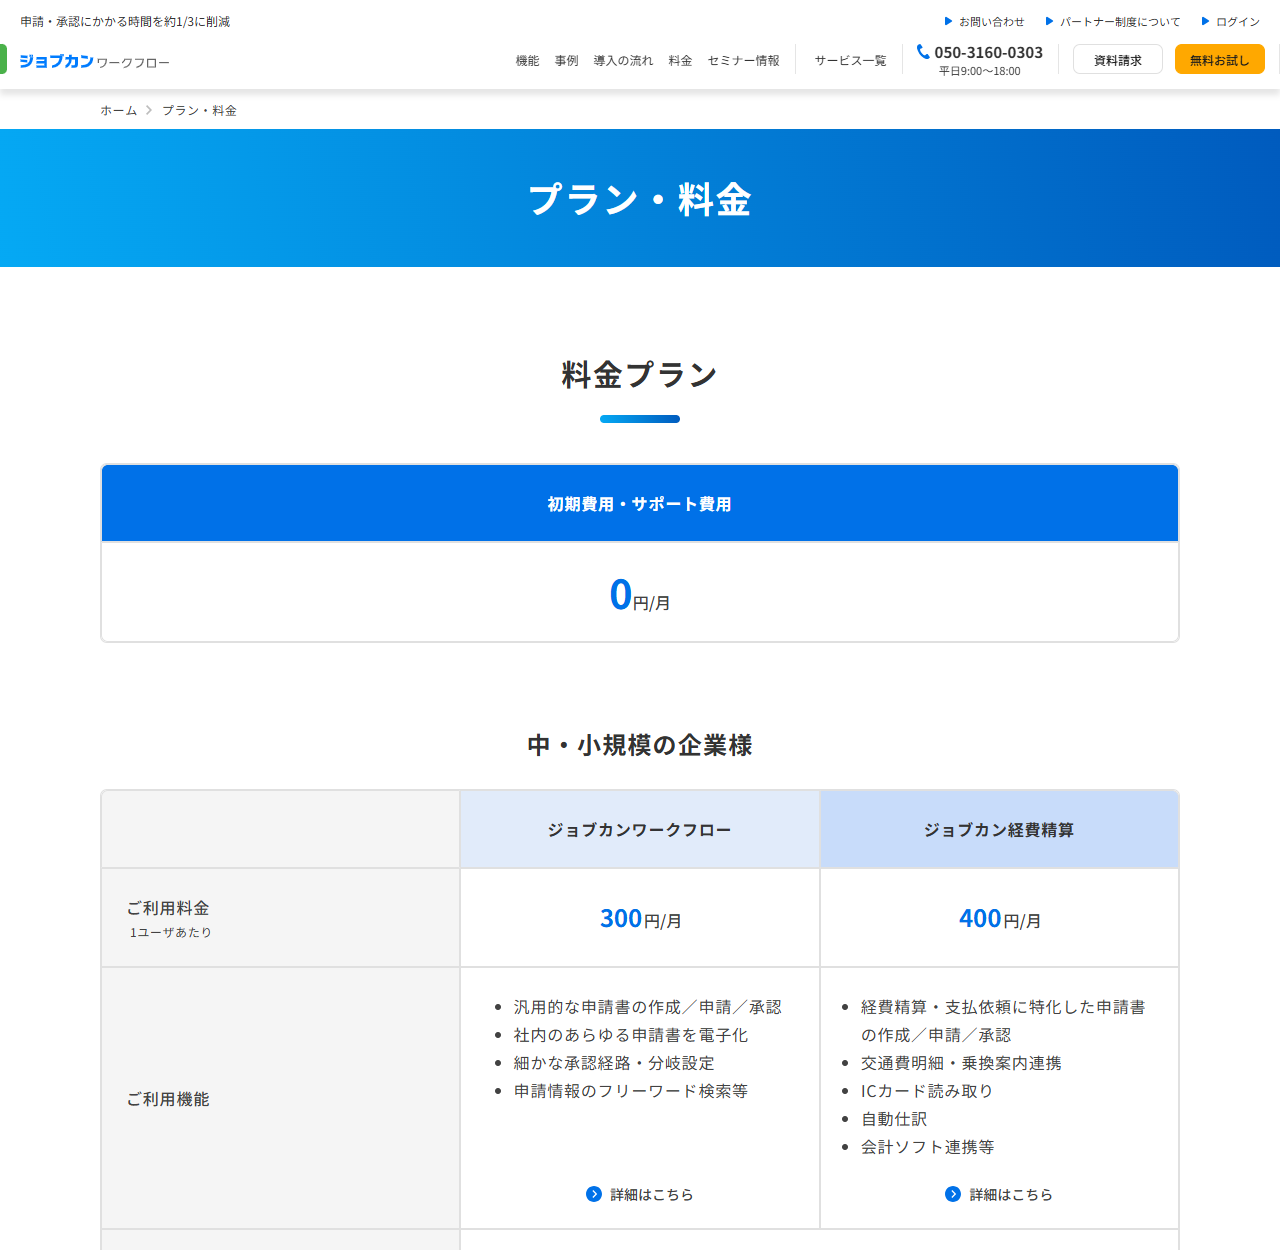Screen dimensions: 1280x1250
Task: Click the 0円/月 price
Action: 640,594
